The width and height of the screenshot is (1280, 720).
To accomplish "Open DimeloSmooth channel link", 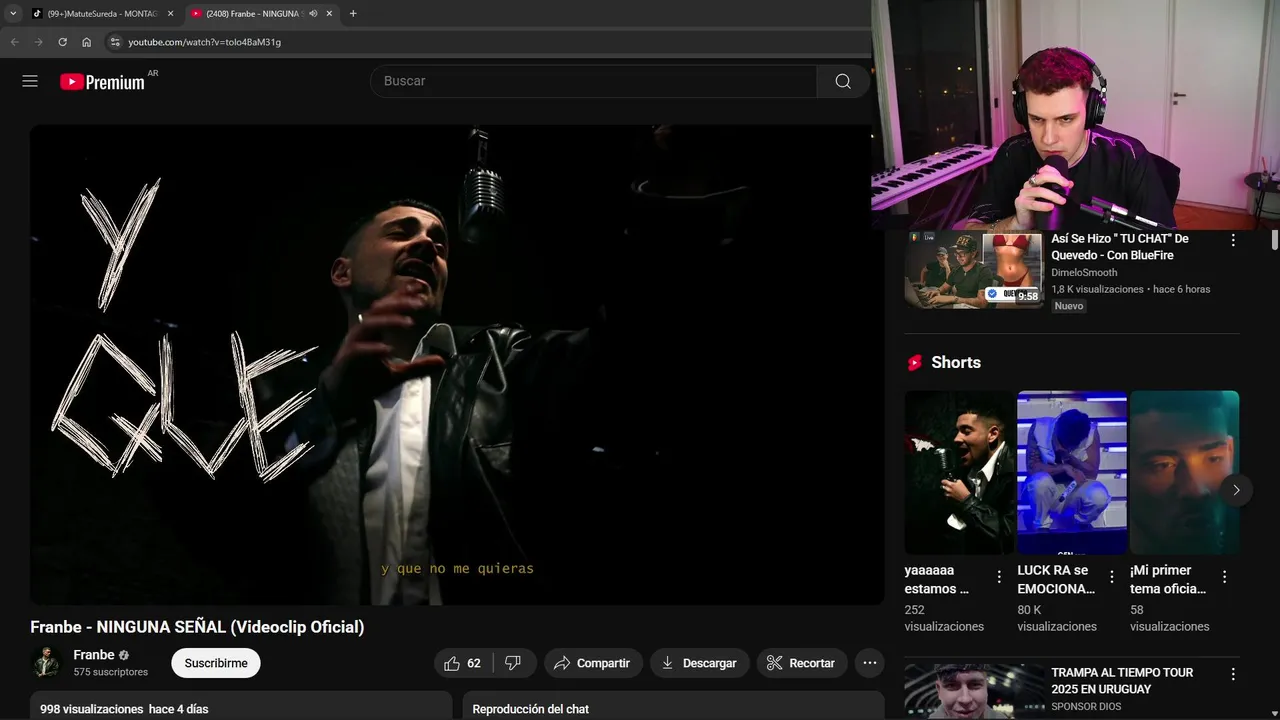I will 1084,272.
